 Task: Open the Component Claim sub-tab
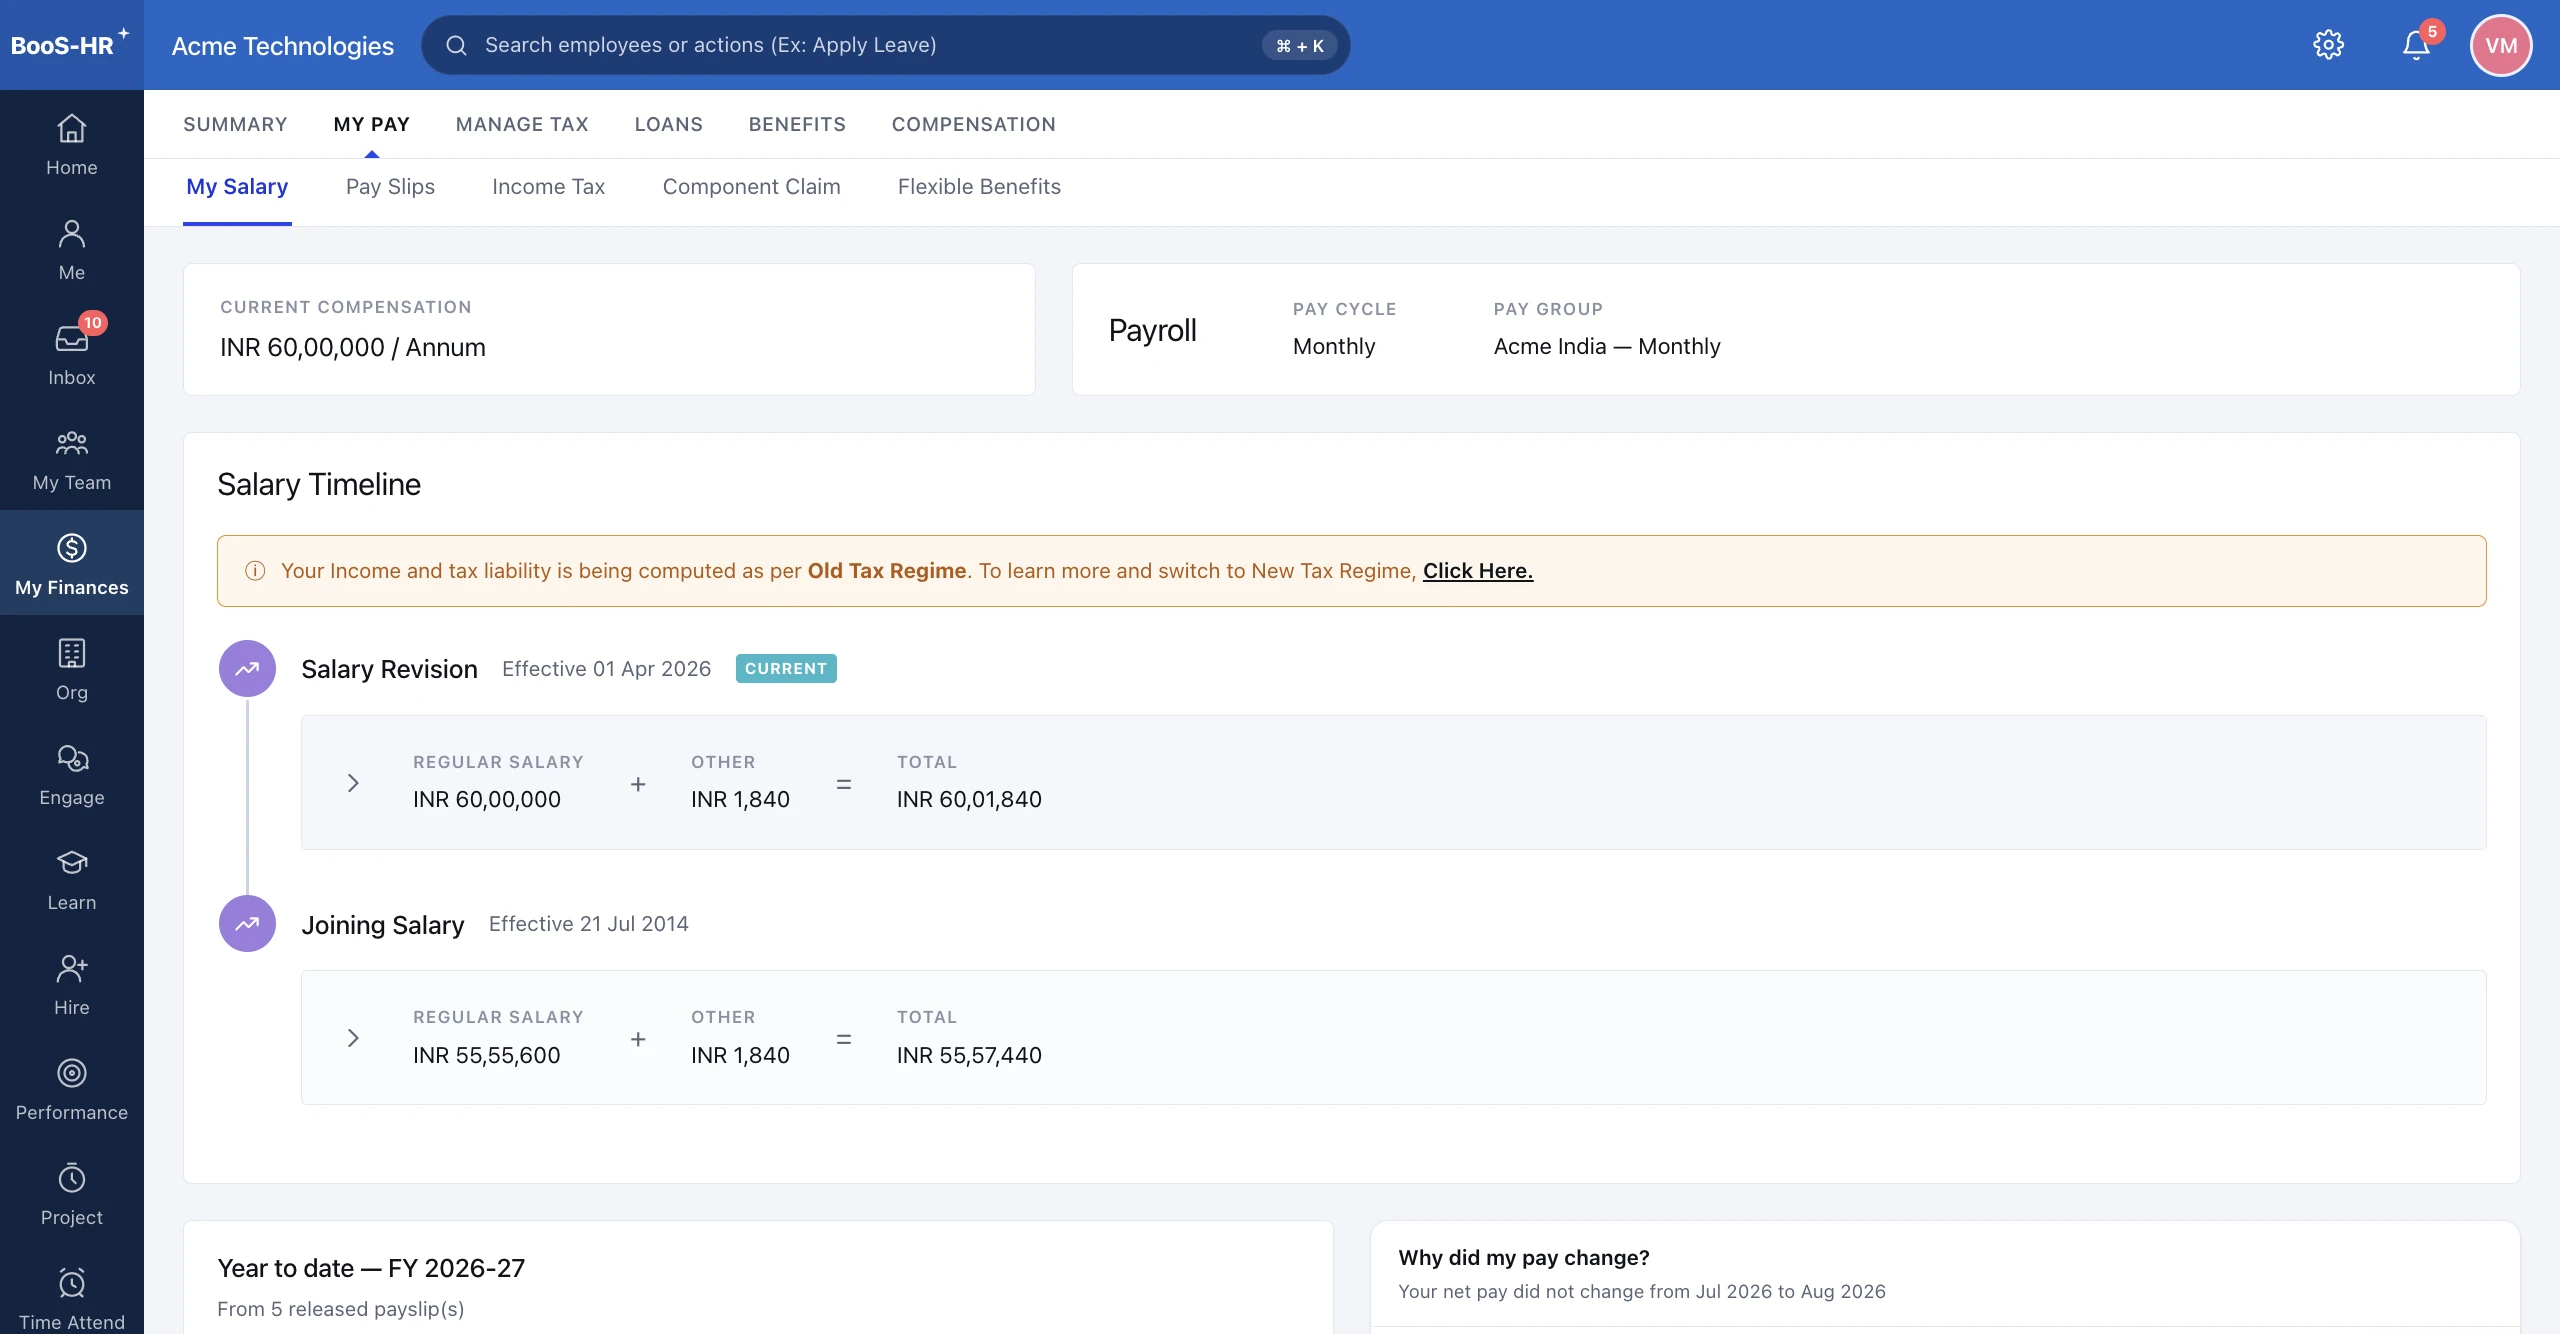click(751, 187)
